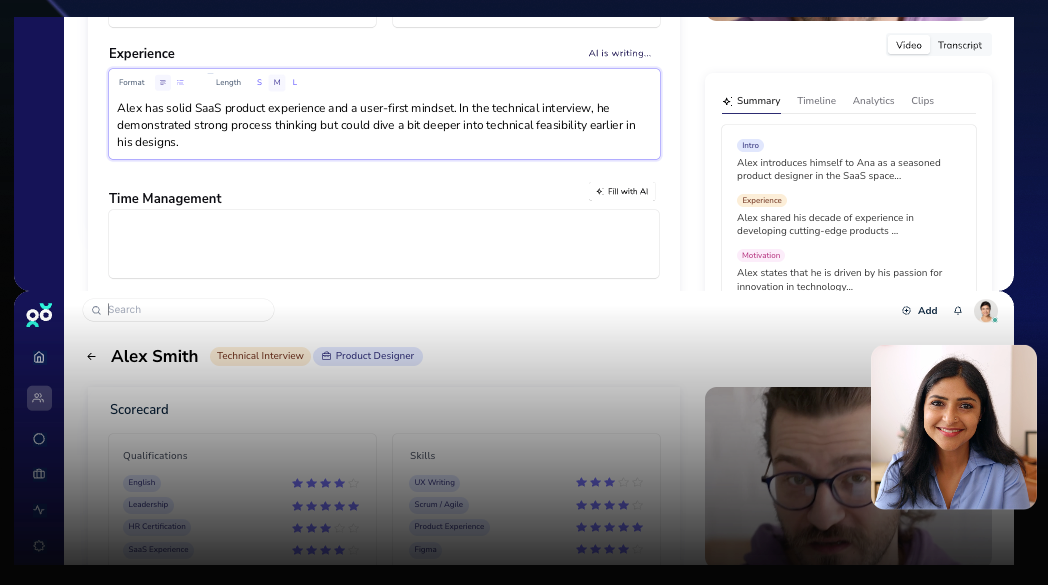Open the notifications bell icon
The height and width of the screenshot is (585, 1048).
pos(958,310)
